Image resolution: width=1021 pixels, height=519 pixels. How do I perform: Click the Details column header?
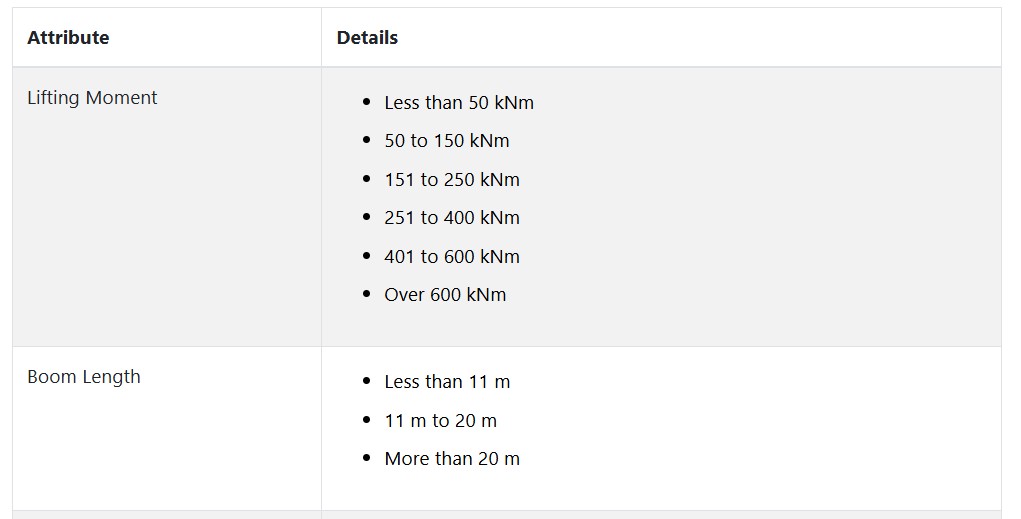[x=367, y=38]
